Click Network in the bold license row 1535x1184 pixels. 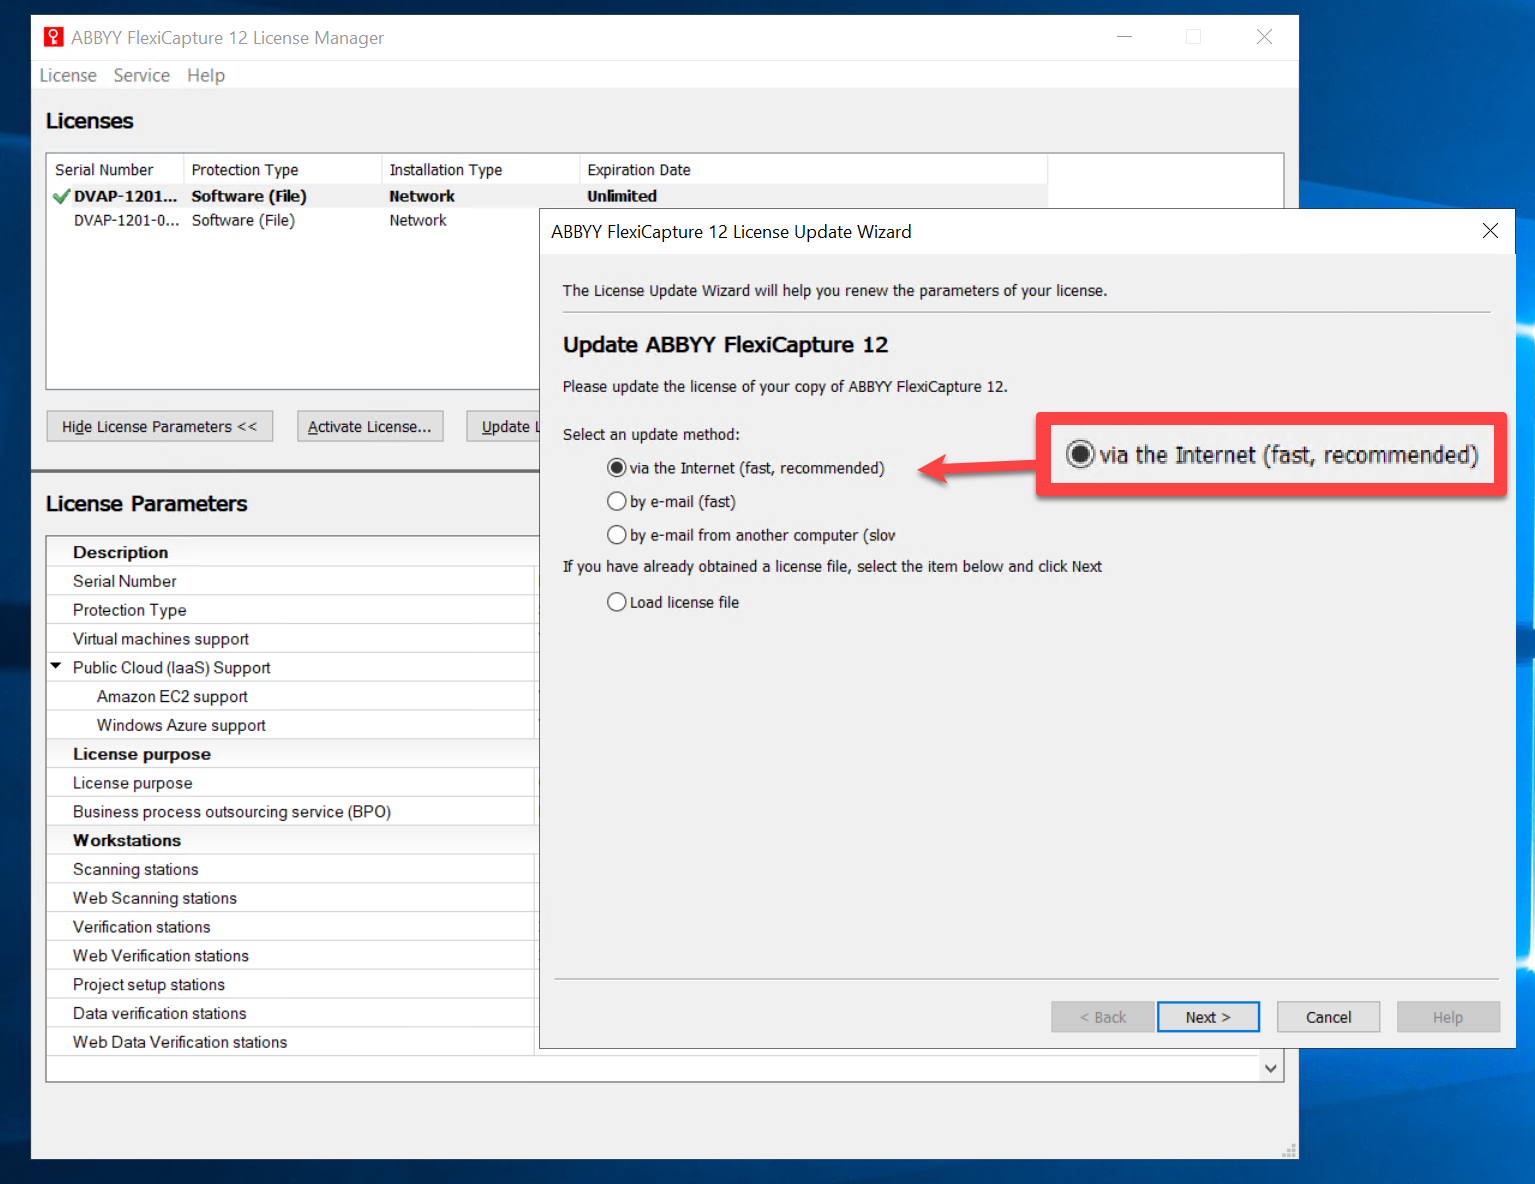coord(422,196)
